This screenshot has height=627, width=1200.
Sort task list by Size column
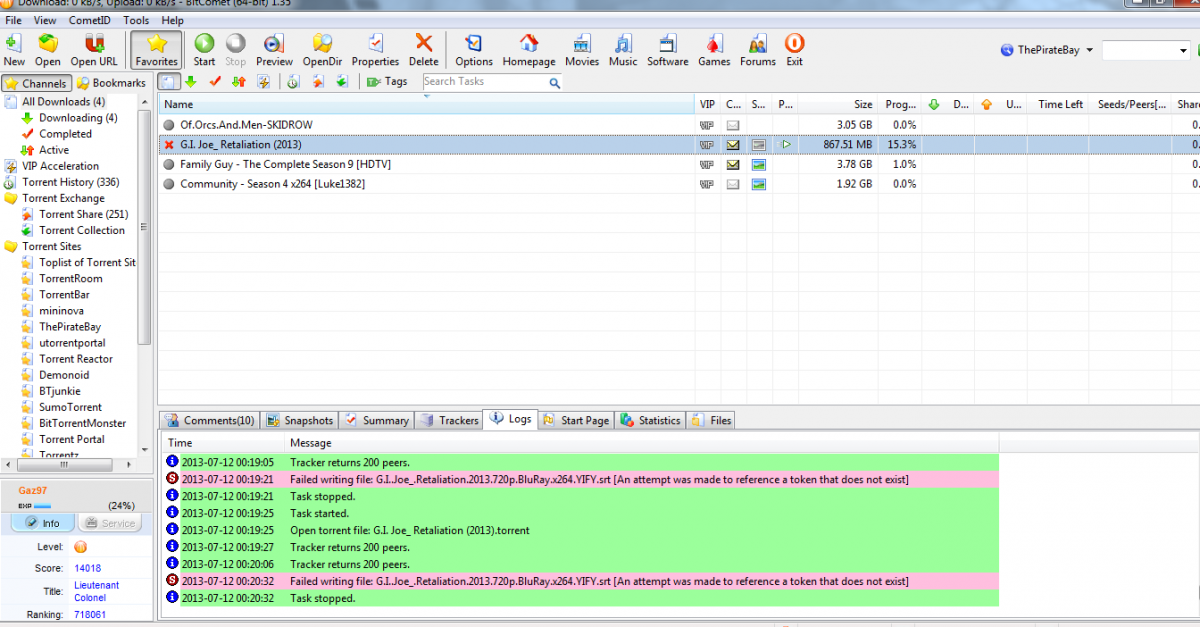(837, 104)
